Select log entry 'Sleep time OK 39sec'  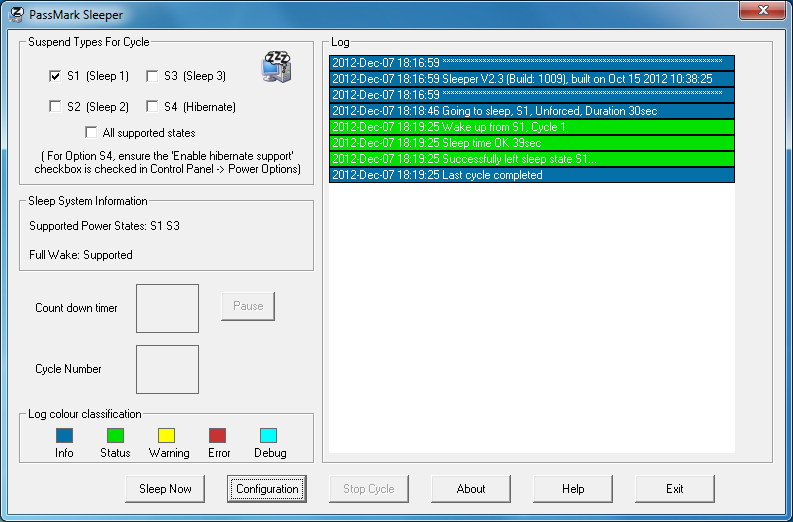pos(532,143)
